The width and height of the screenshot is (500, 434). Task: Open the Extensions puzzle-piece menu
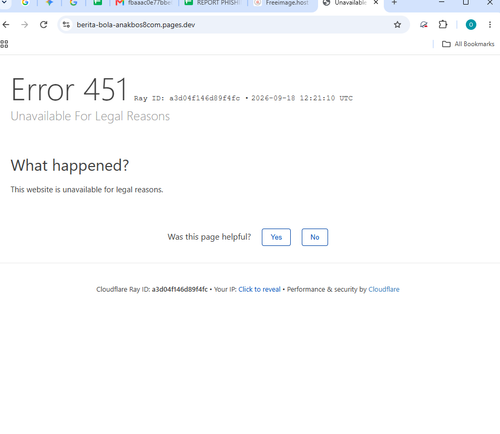point(443,25)
